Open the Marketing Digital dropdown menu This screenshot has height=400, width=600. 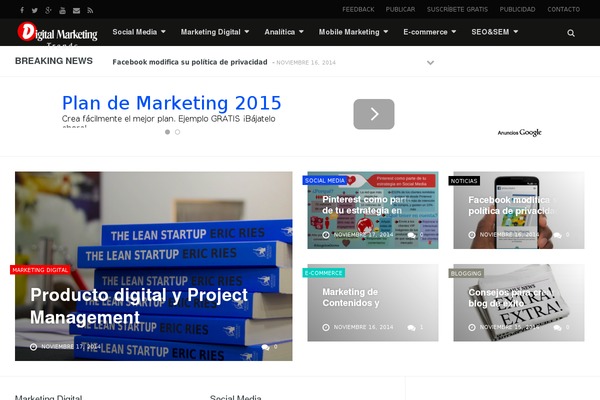(215, 32)
